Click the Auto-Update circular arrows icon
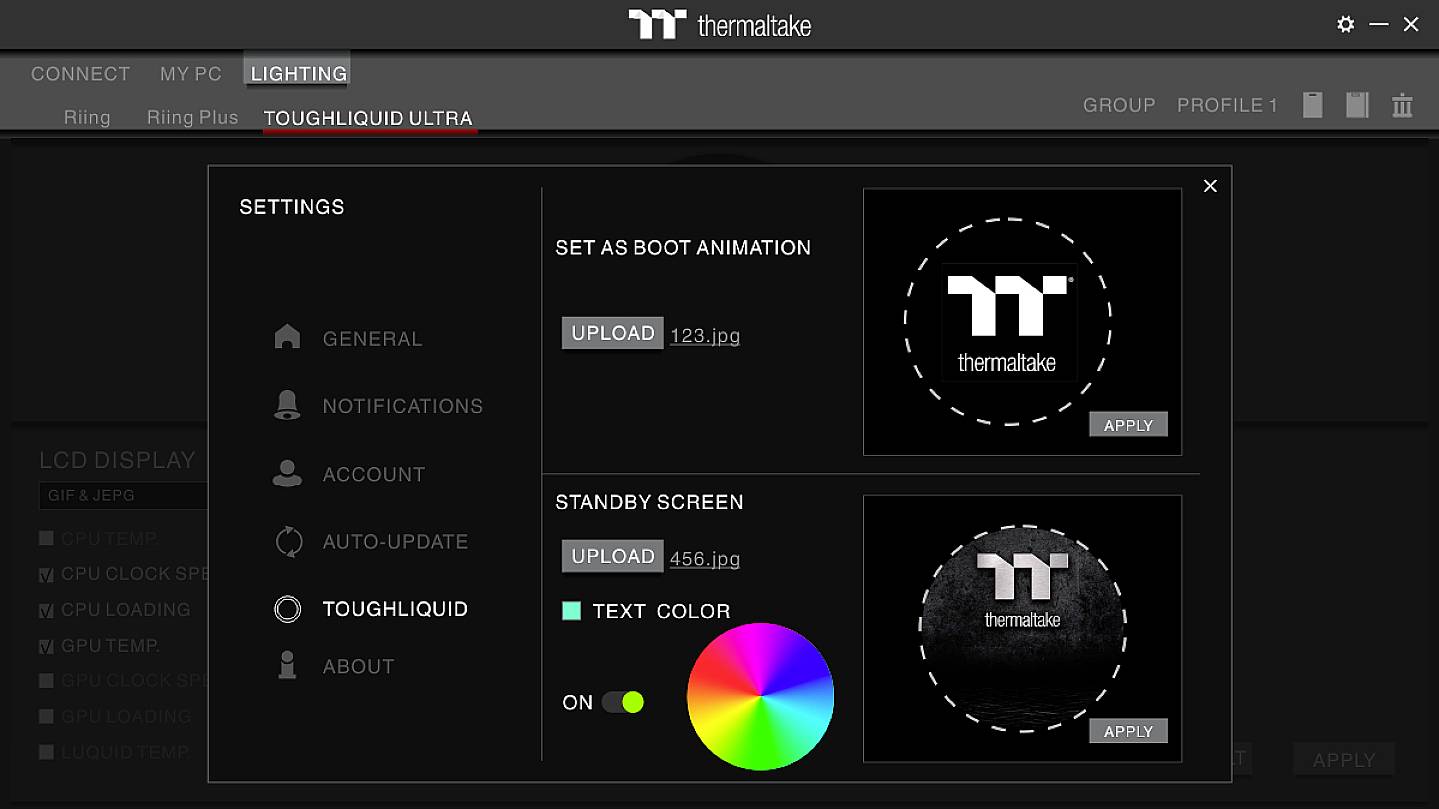This screenshot has width=1439, height=809. click(288, 540)
